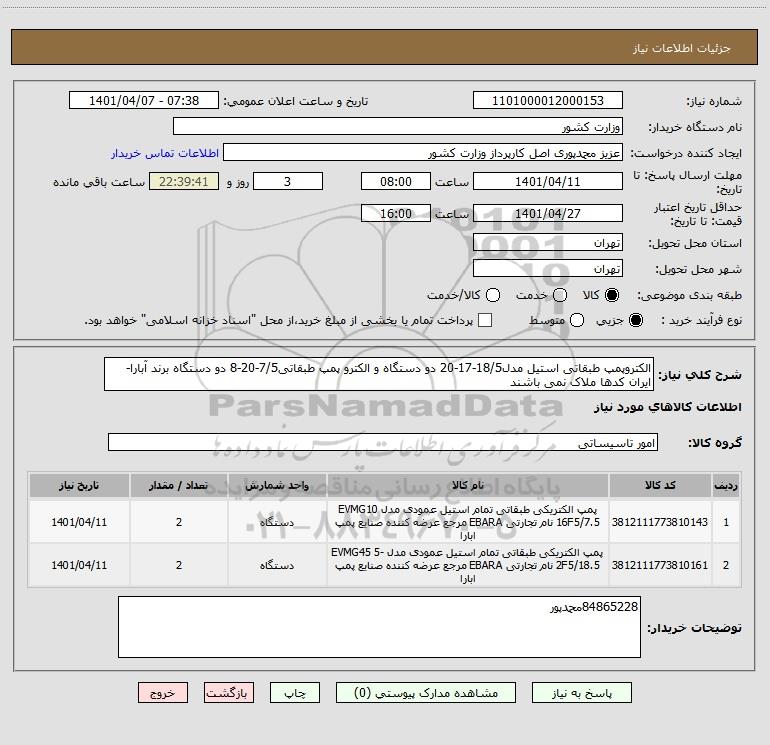
Task: Click the شرح کلی نیاز description box
Action: pyautogui.click(x=379, y=375)
